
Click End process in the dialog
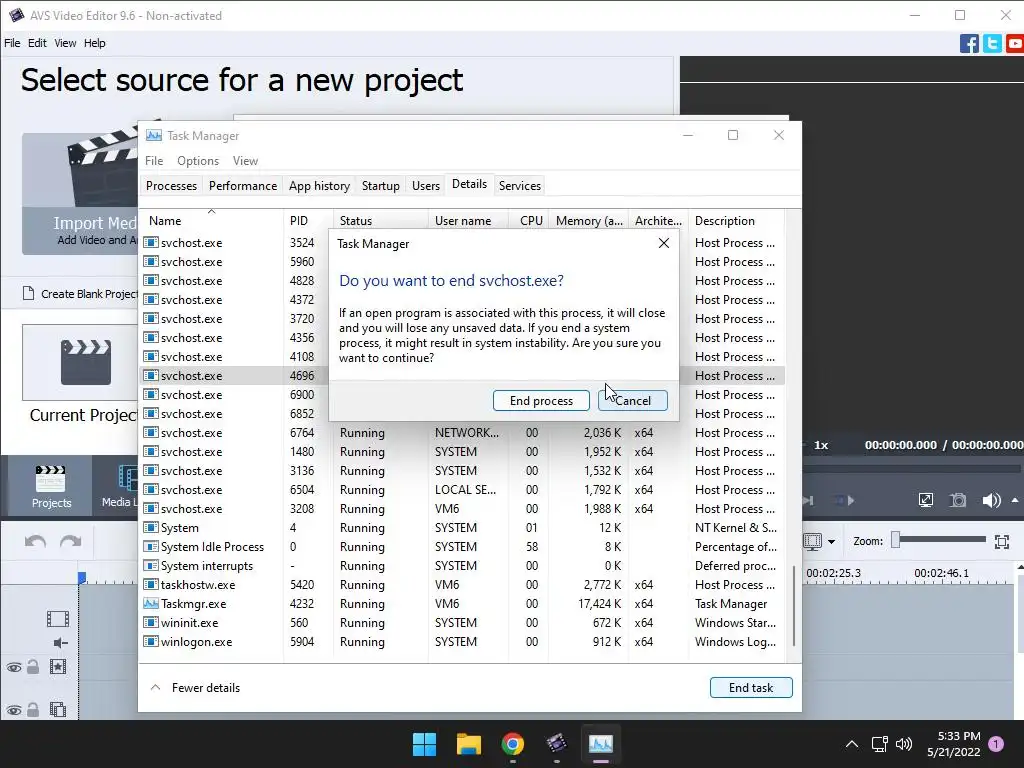pyautogui.click(x=541, y=400)
